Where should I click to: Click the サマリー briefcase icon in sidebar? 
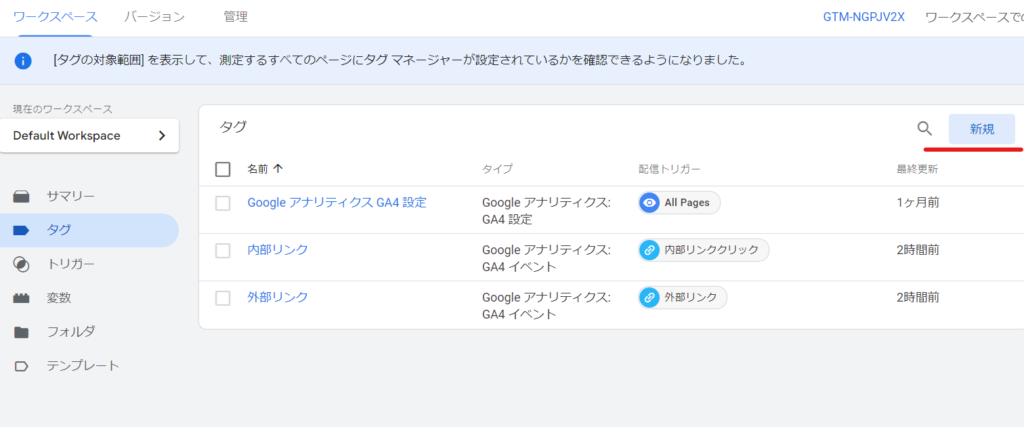pos(21,196)
